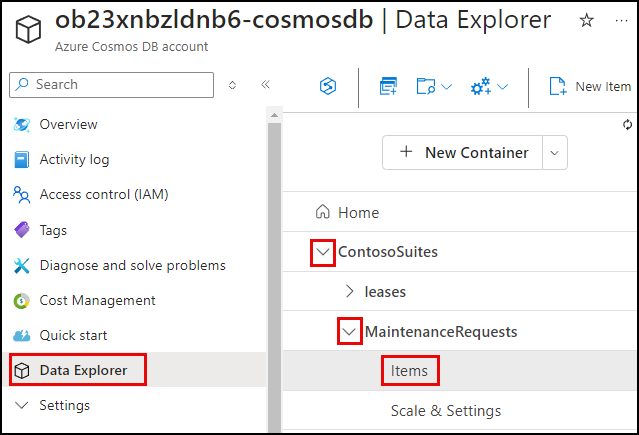Image resolution: width=639 pixels, height=435 pixels.
Task: Go to Home in the resource tree
Action: pos(358,212)
